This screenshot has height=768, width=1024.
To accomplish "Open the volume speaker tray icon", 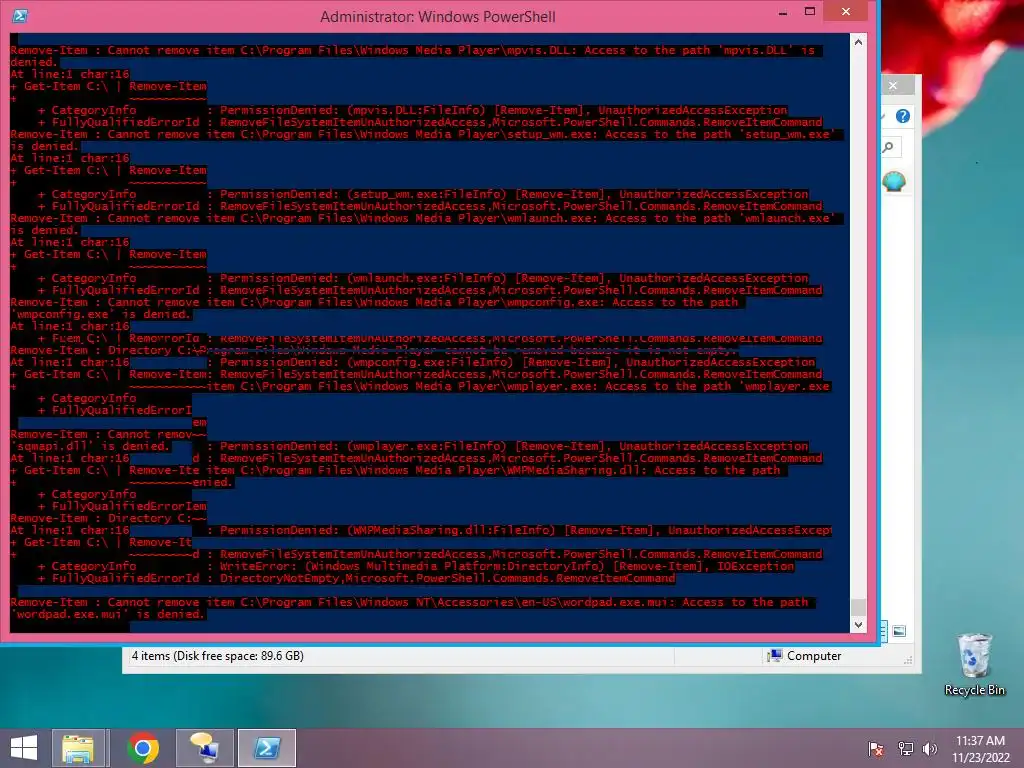I will pos(929,749).
